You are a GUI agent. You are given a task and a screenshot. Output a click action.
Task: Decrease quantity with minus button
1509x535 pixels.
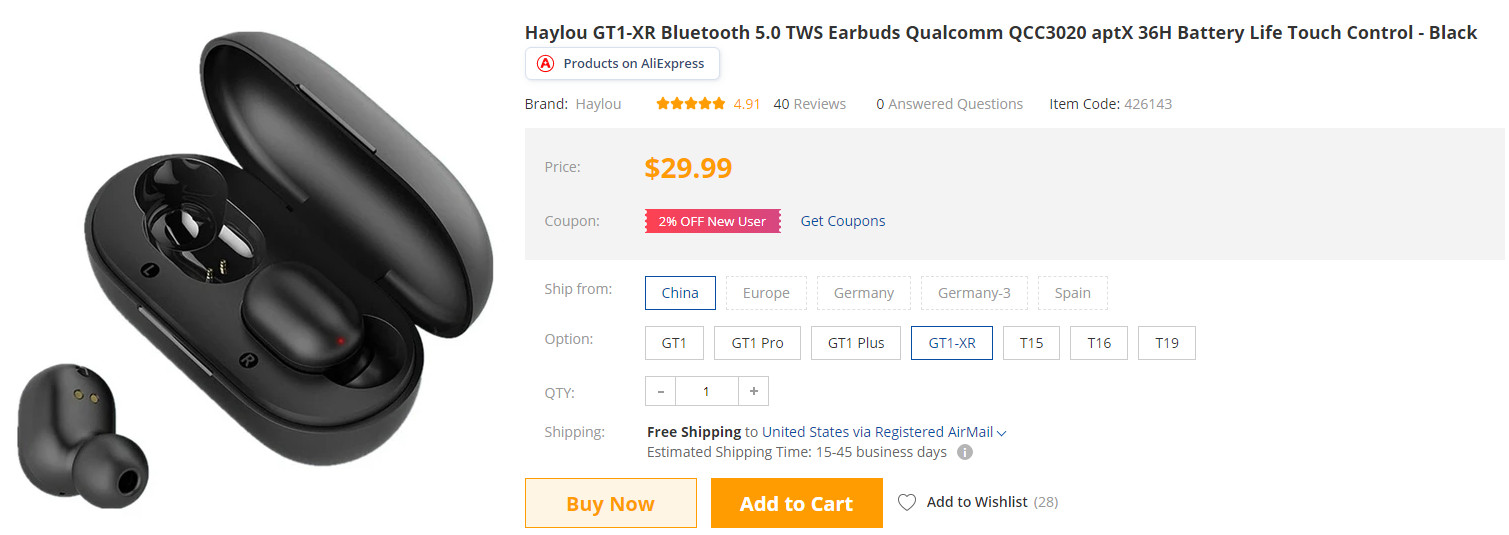[661, 391]
